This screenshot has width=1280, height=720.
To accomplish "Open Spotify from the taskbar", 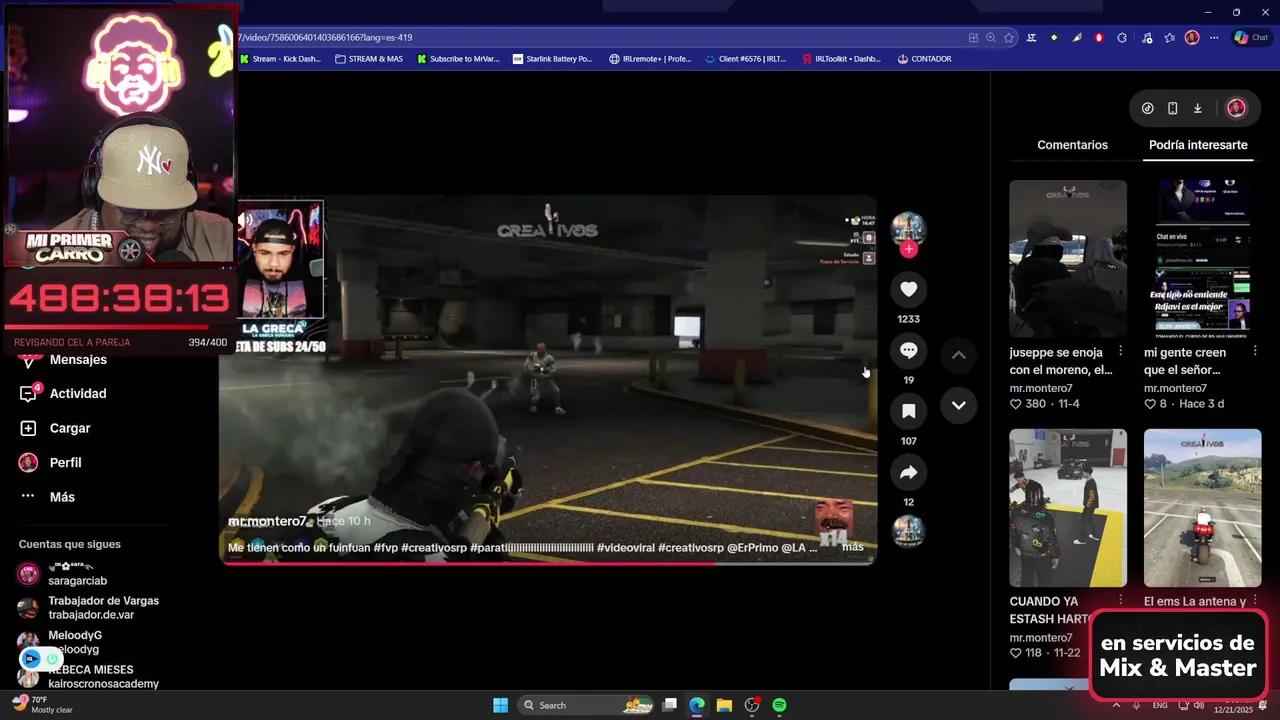I will (x=779, y=705).
